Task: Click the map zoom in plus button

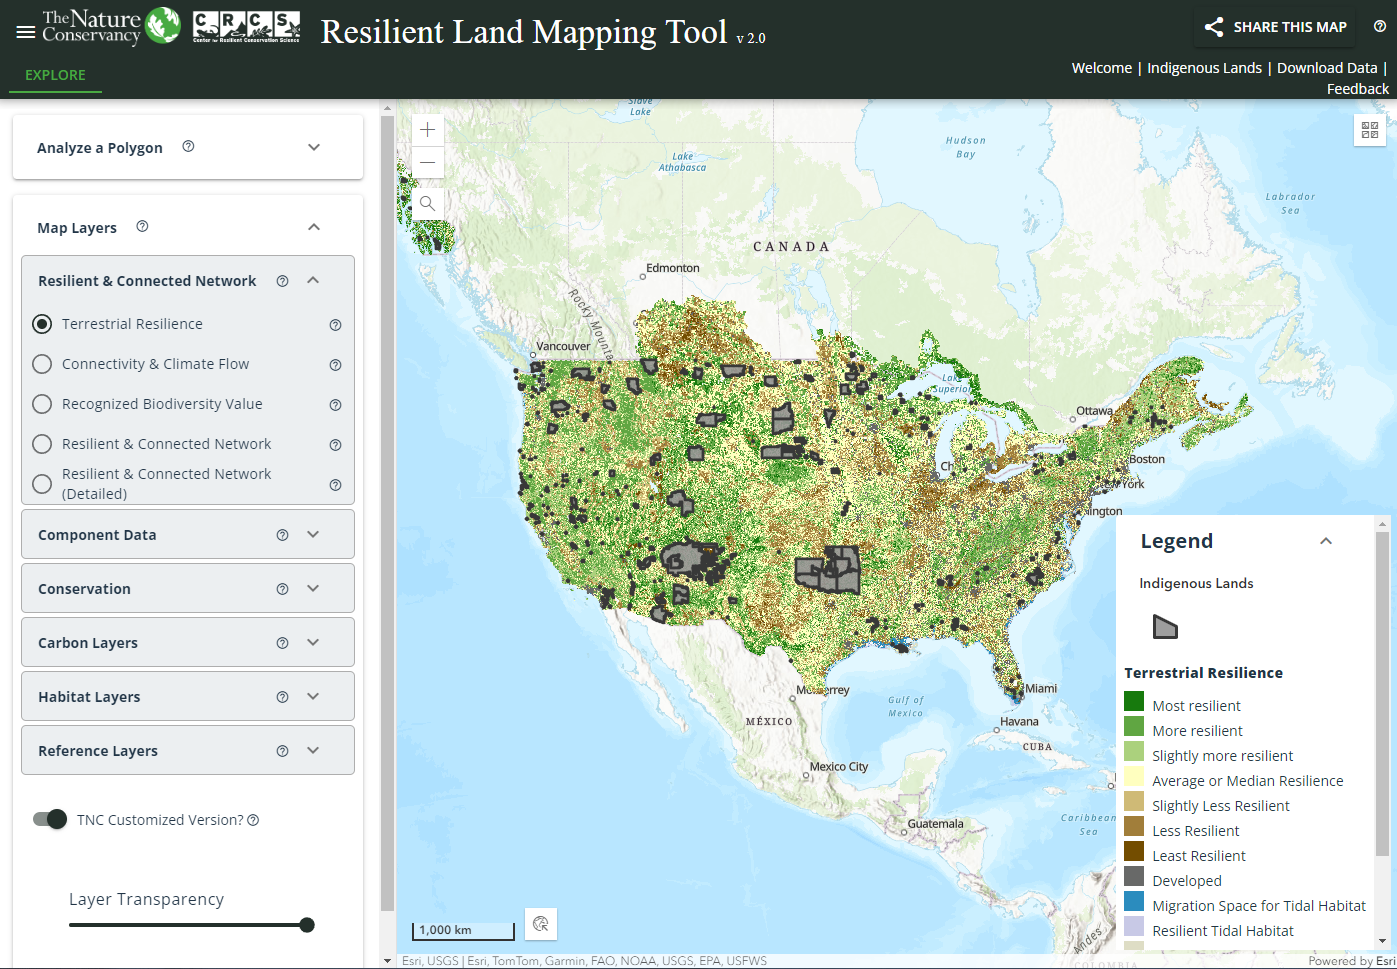Action: pos(427,130)
